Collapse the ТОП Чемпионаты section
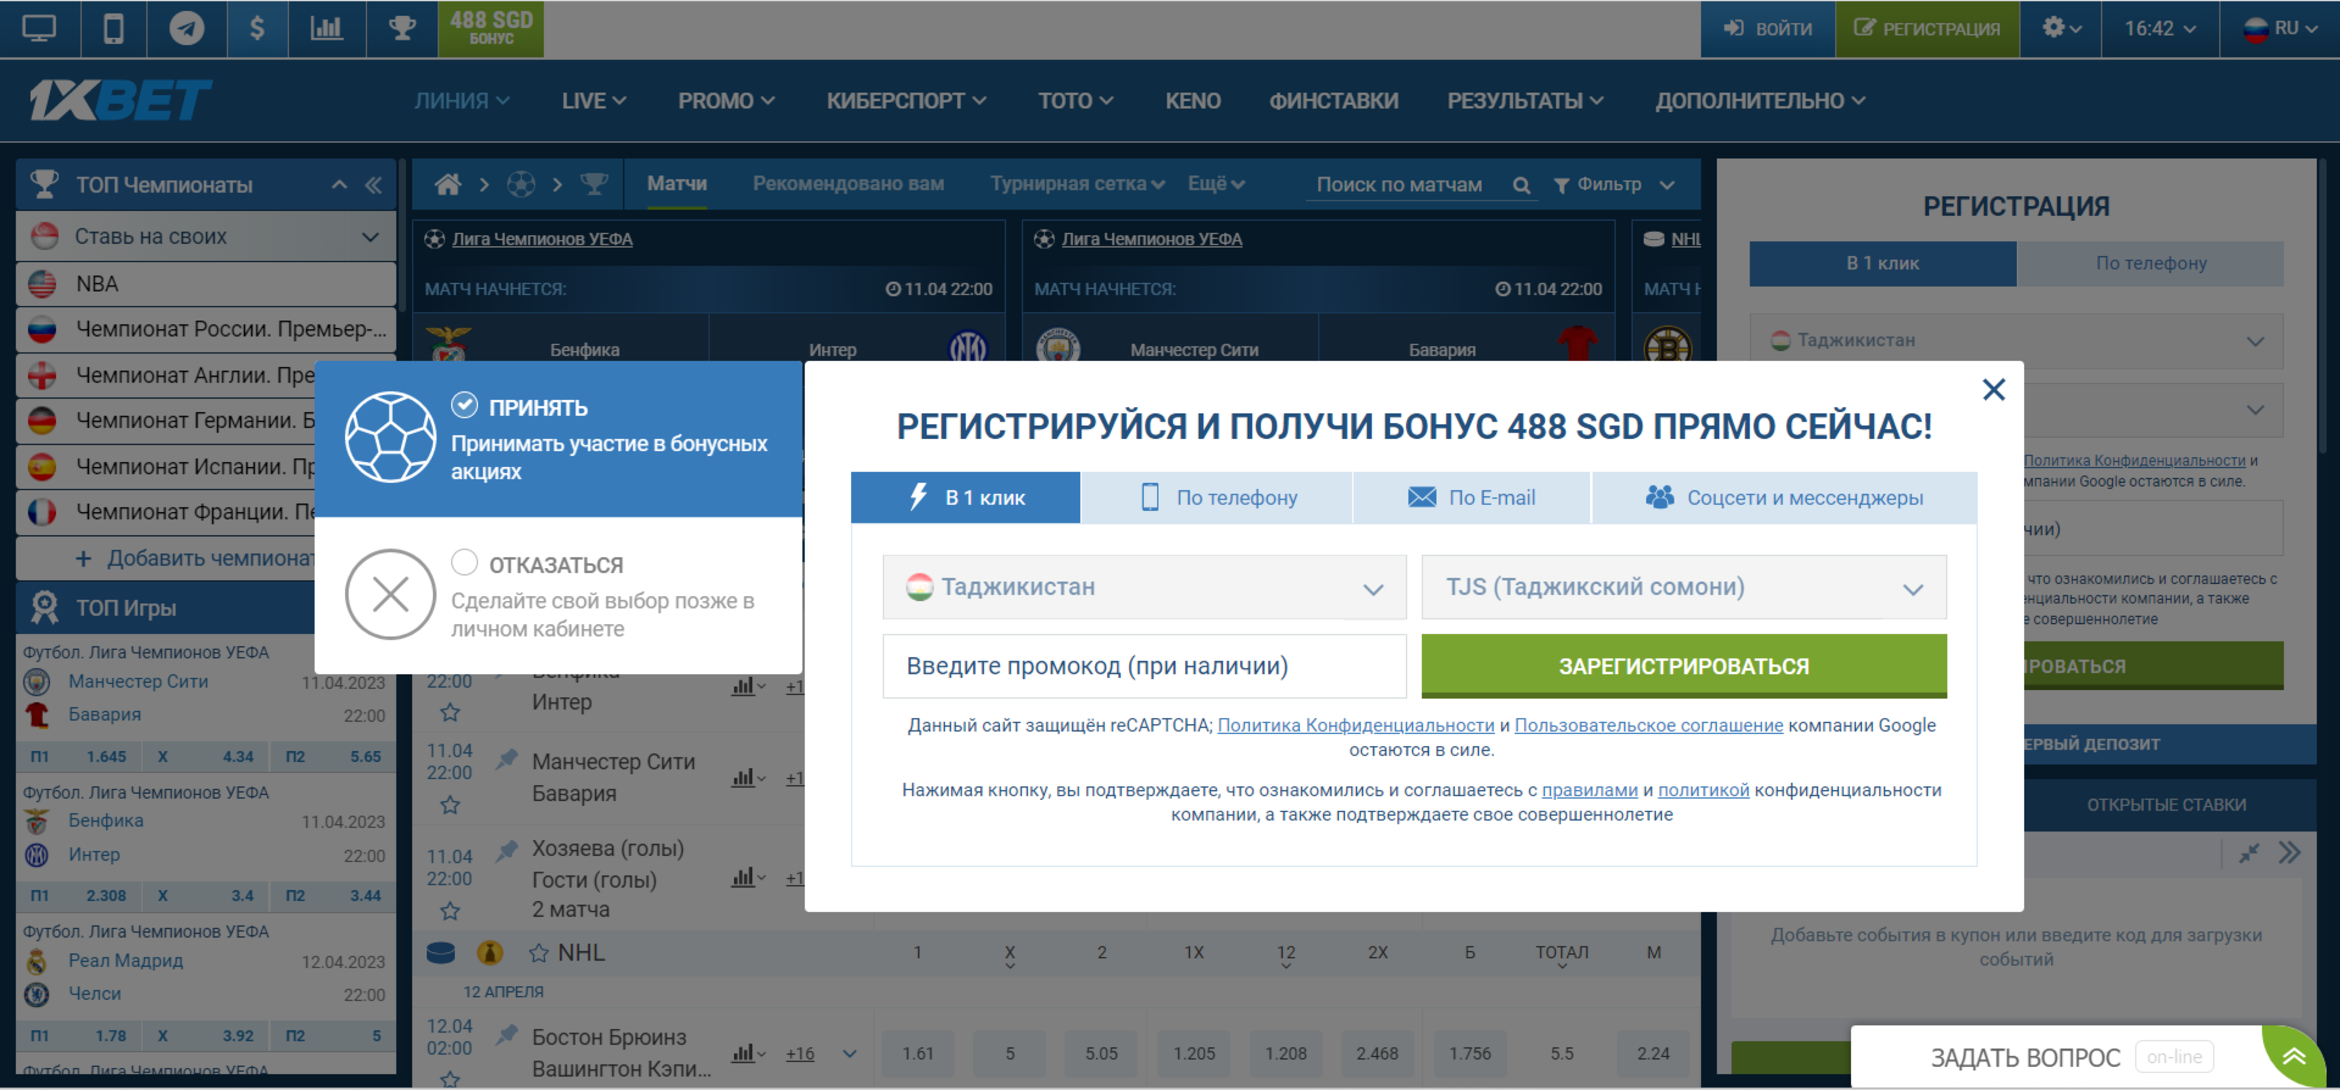 coord(339,185)
